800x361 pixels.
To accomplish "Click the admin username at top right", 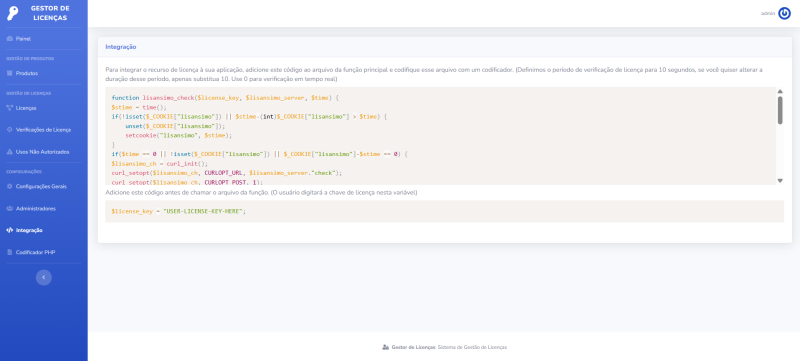I will (x=768, y=14).
